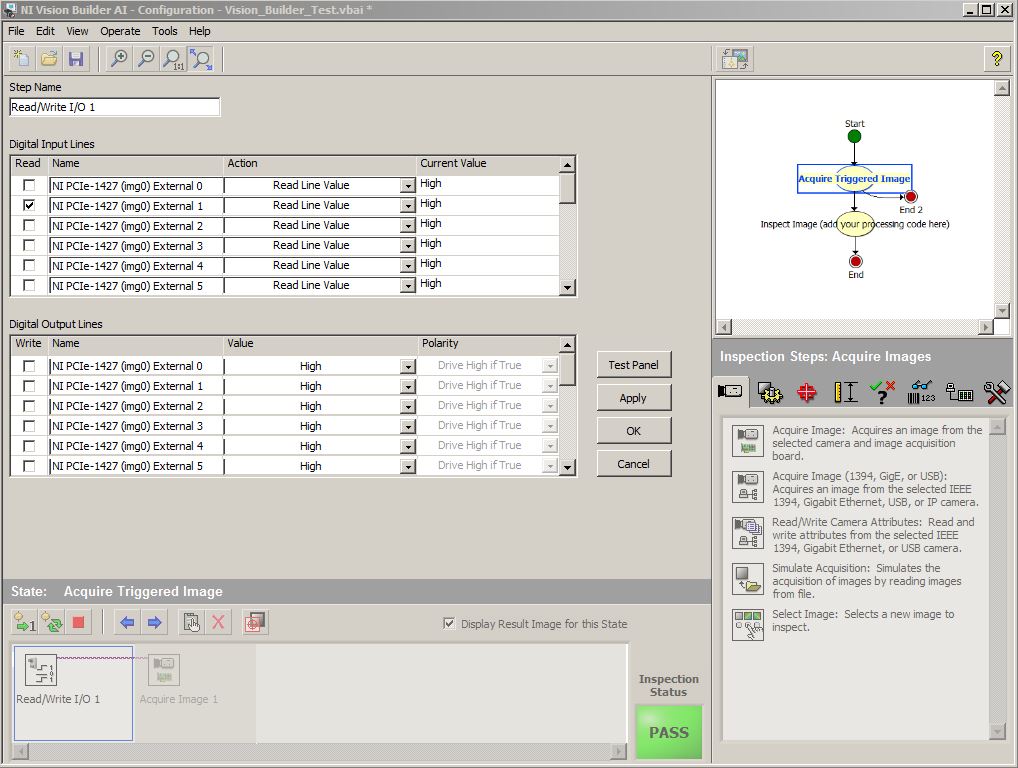Open the Check for Presence checkmark tab
The width and height of the screenshot is (1018, 768).
pos(882,392)
